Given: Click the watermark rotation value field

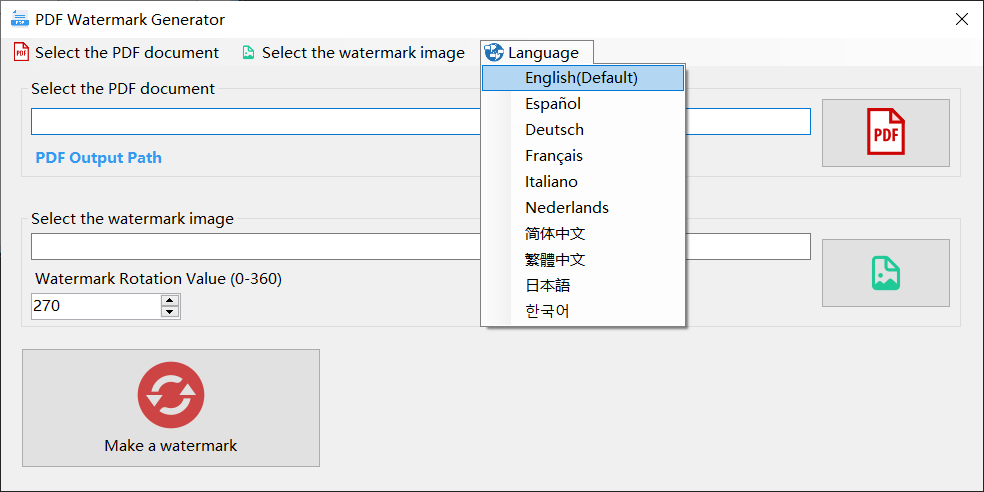Looking at the screenshot, I should [96, 306].
